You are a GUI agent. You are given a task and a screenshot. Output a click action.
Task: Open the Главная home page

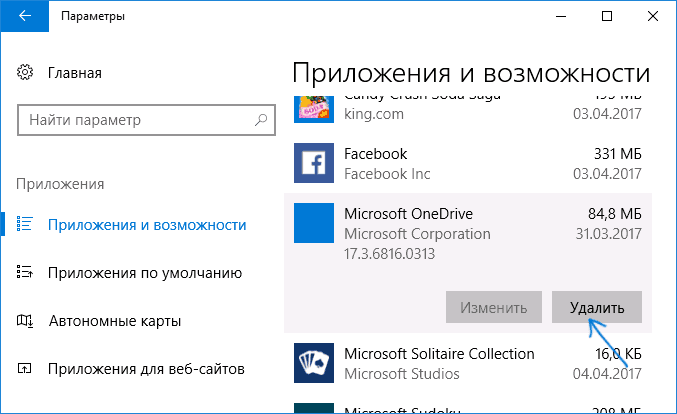click(x=75, y=73)
